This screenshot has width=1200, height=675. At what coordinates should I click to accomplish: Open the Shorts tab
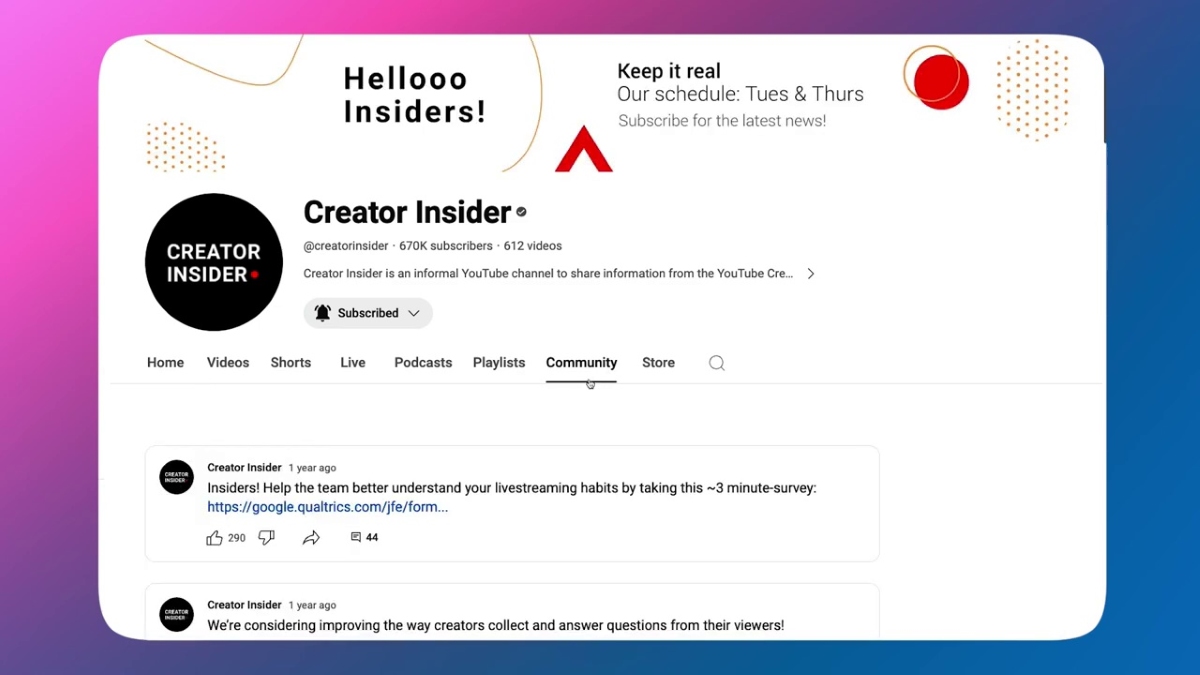(291, 363)
